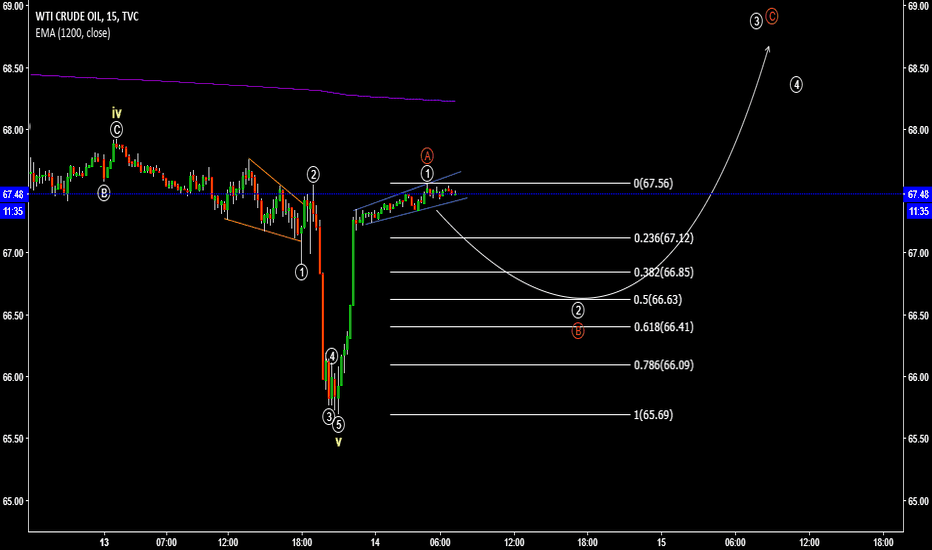The width and height of the screenshot is (932, 550).
Task: Click the WTI CRUDE OIL, 15, TVC title
Action: point(87,17)
